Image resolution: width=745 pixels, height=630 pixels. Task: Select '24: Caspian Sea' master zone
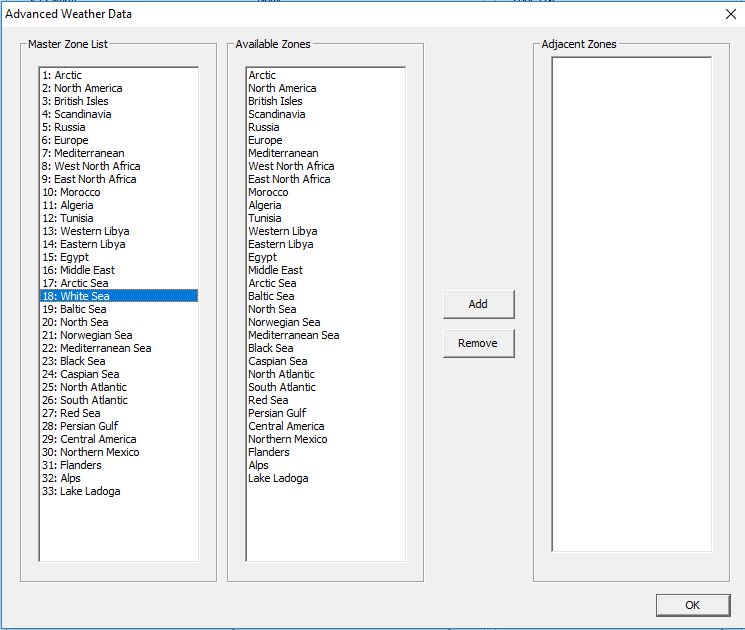[119, 374]
